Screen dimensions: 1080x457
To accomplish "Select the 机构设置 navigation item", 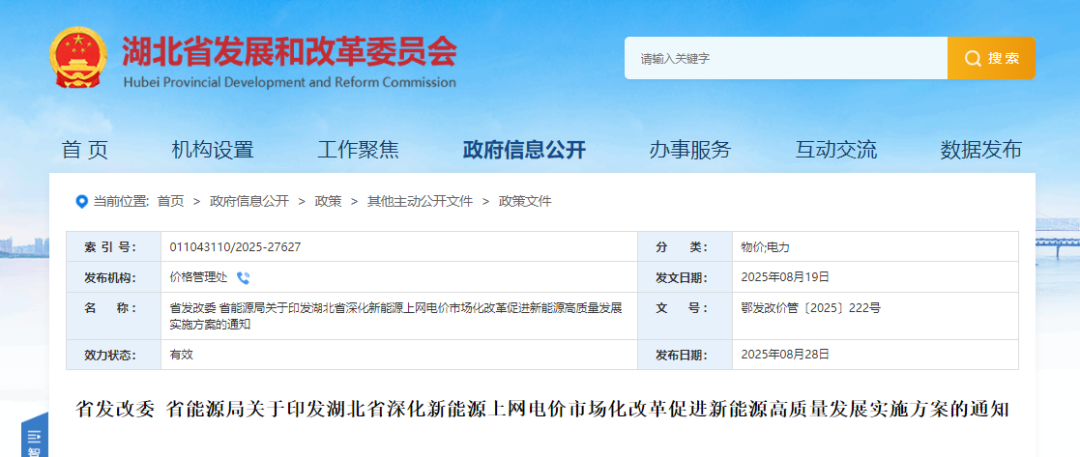I will click(x=213, y=150).
